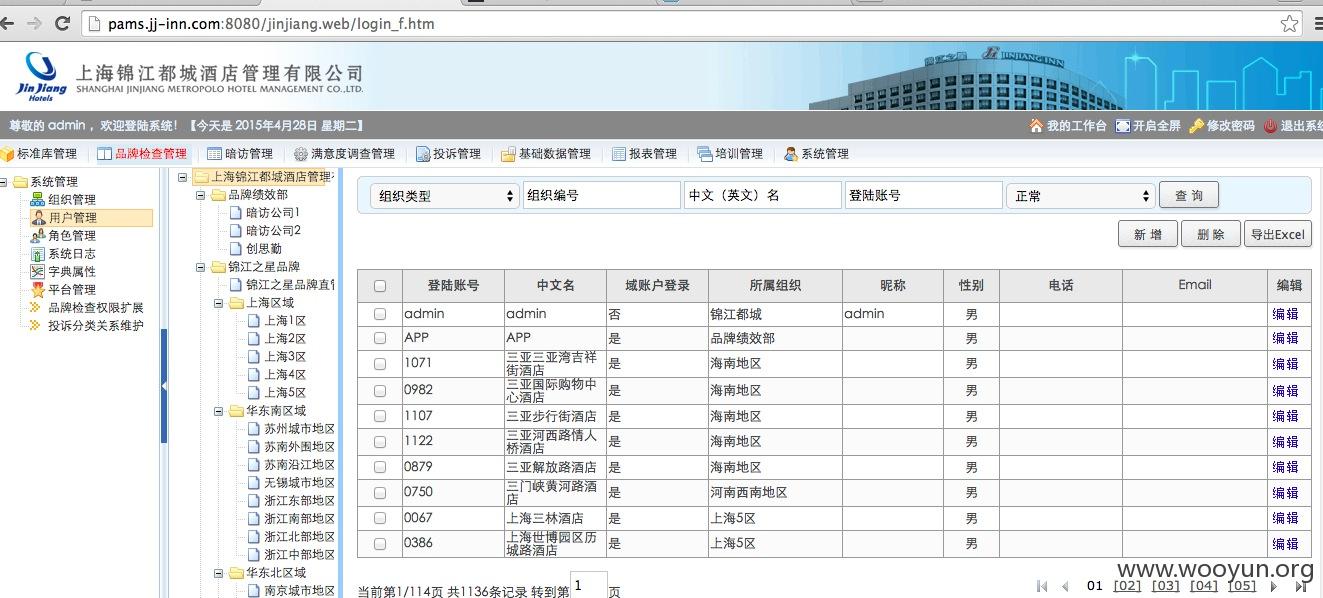
Task: Click the 组织管理 icon in sidebar
Action: click(x=38, y=200)
